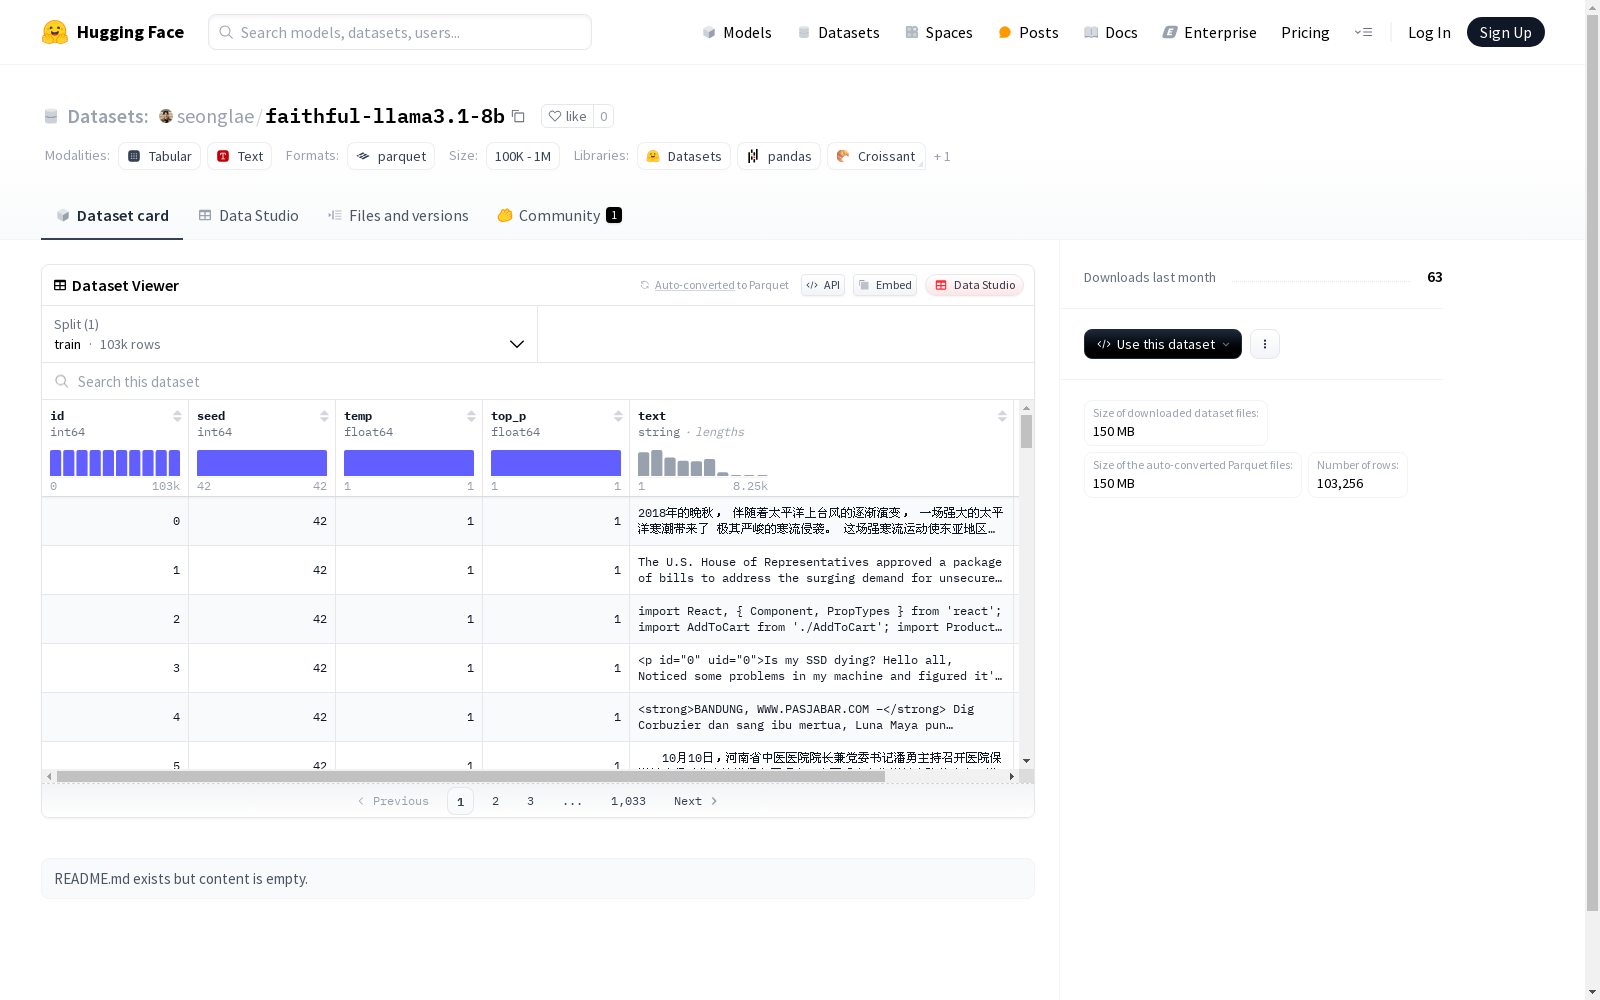The height and width of the screenshot is (1000, 1600).
Task: Open the API button
Action: [x=823, y=285]
